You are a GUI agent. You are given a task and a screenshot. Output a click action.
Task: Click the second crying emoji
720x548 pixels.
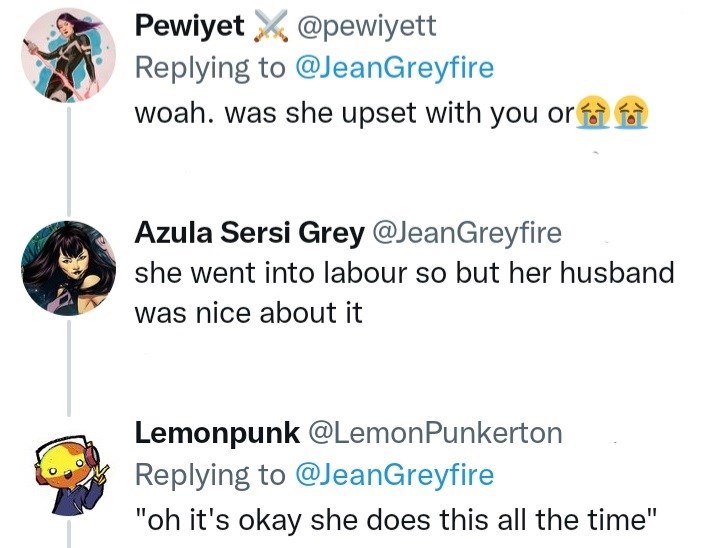630,113
